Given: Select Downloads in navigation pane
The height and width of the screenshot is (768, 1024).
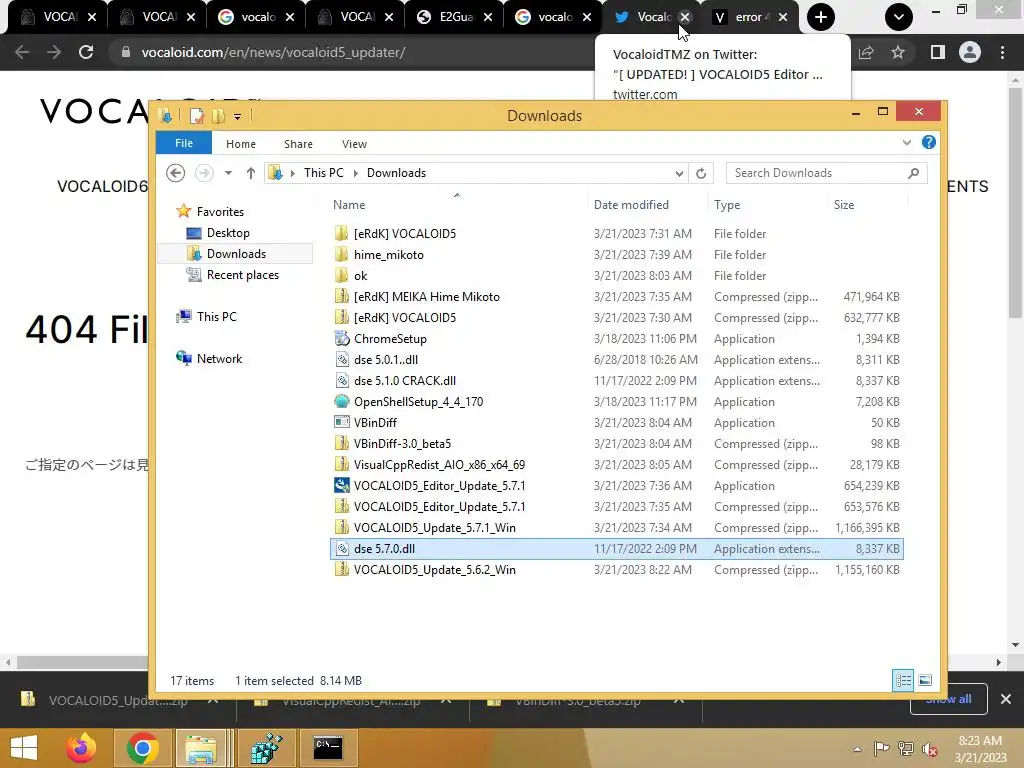Looking at the screenshot, I should tap(235, 253).
